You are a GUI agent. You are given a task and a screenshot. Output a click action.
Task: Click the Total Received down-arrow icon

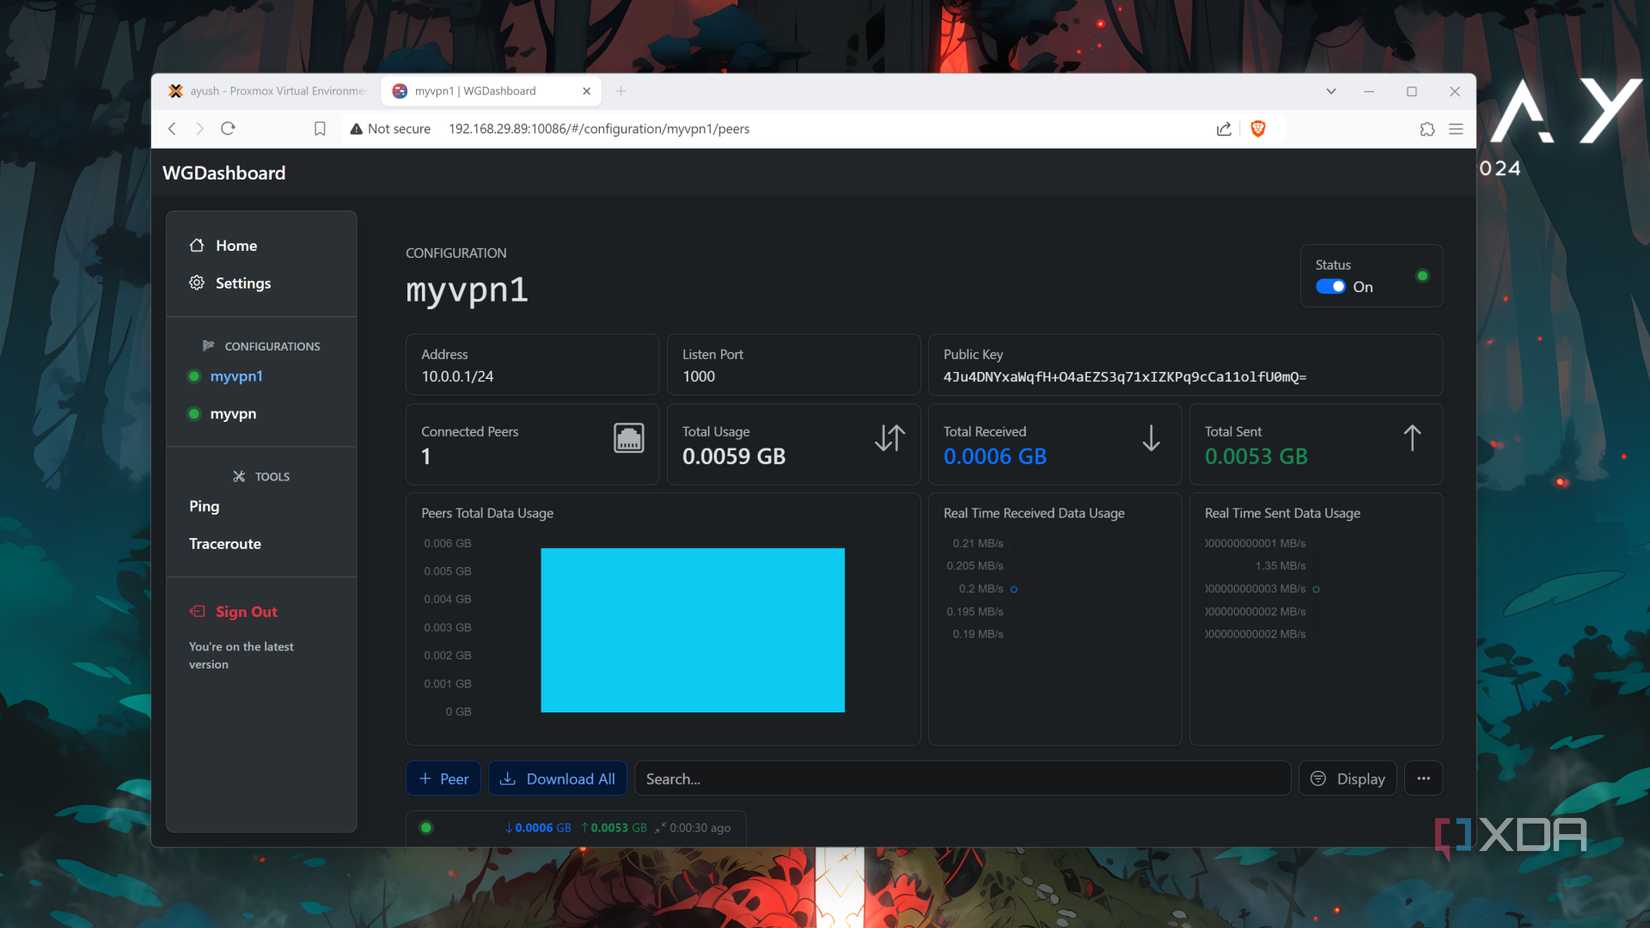tap(1151, 438)
